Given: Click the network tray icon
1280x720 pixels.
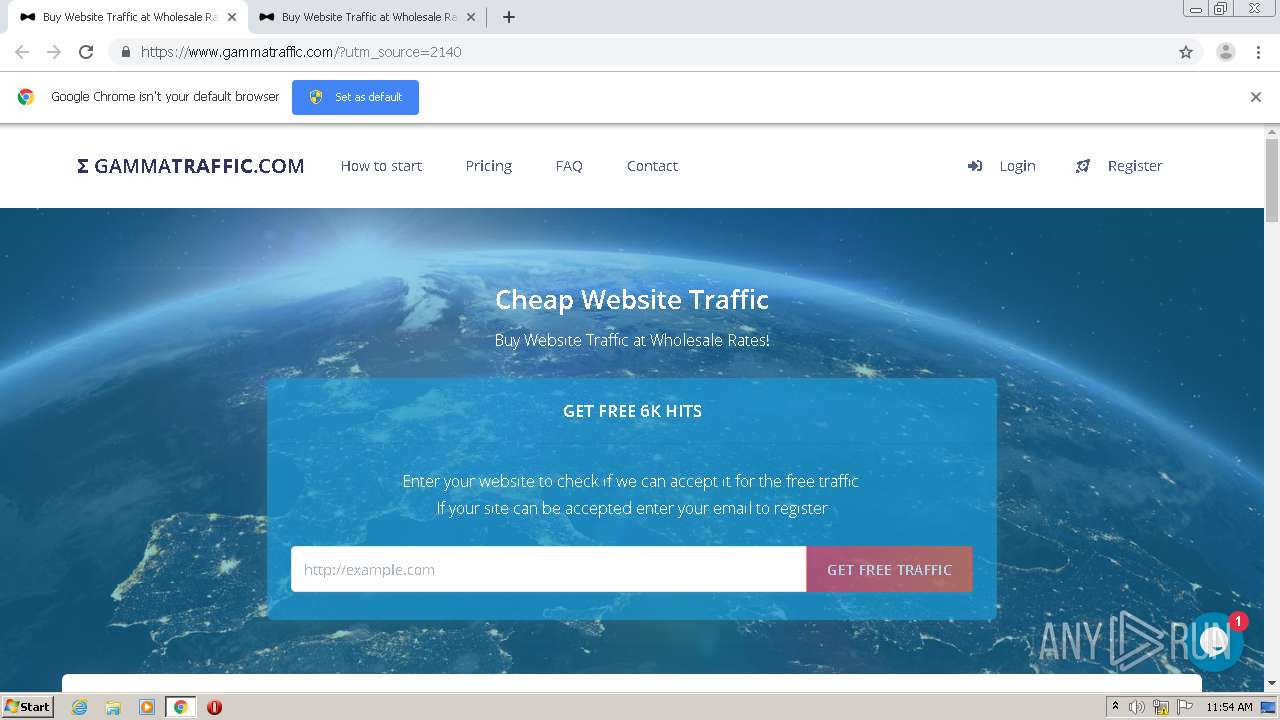Looking at the screenshot, I should 1161,707.
